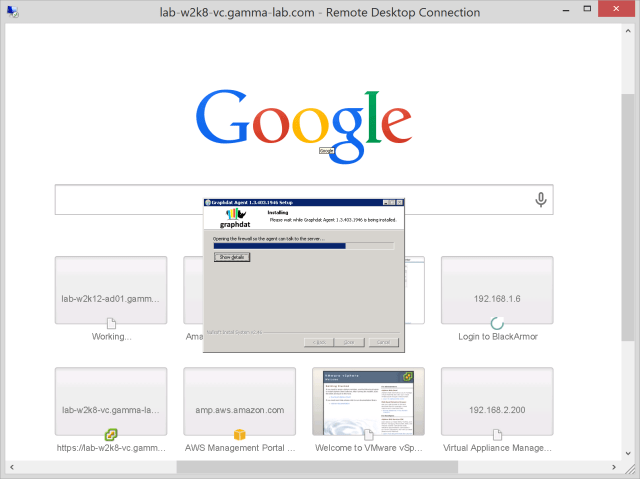Maximize the Remote Desktop Connection window
The height and width of the screenshot is (479, 640).
[587, 9]
